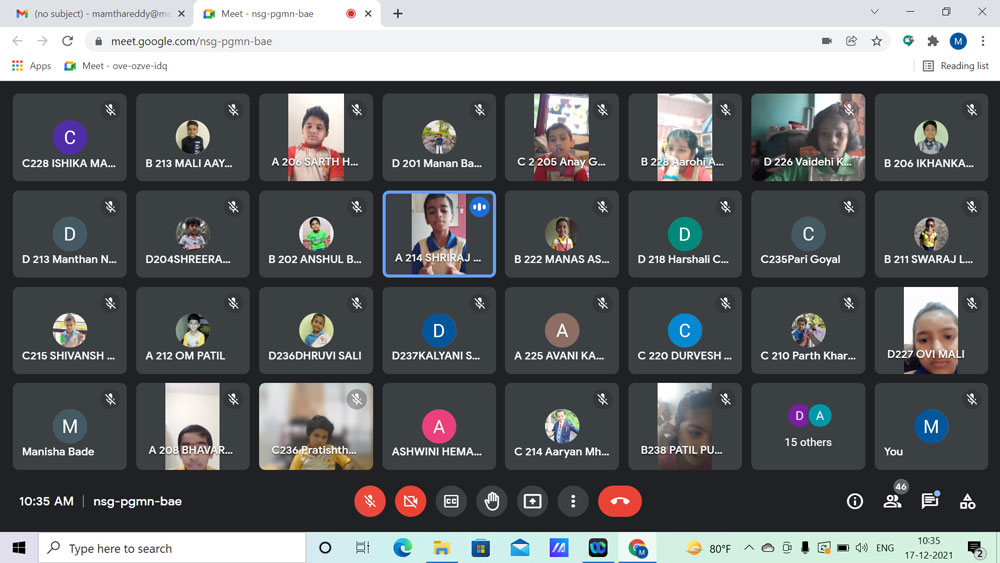Show the participants list with 46 people
The image size is (1000, 563).
click(892, 501)
